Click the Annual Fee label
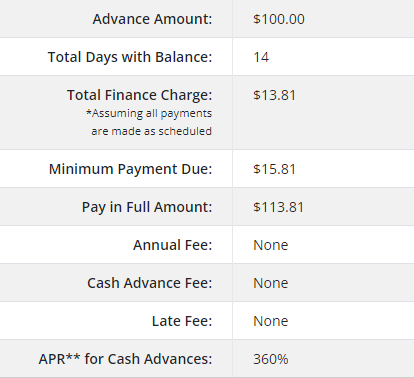The image size is (414, 378). (173, 245)
